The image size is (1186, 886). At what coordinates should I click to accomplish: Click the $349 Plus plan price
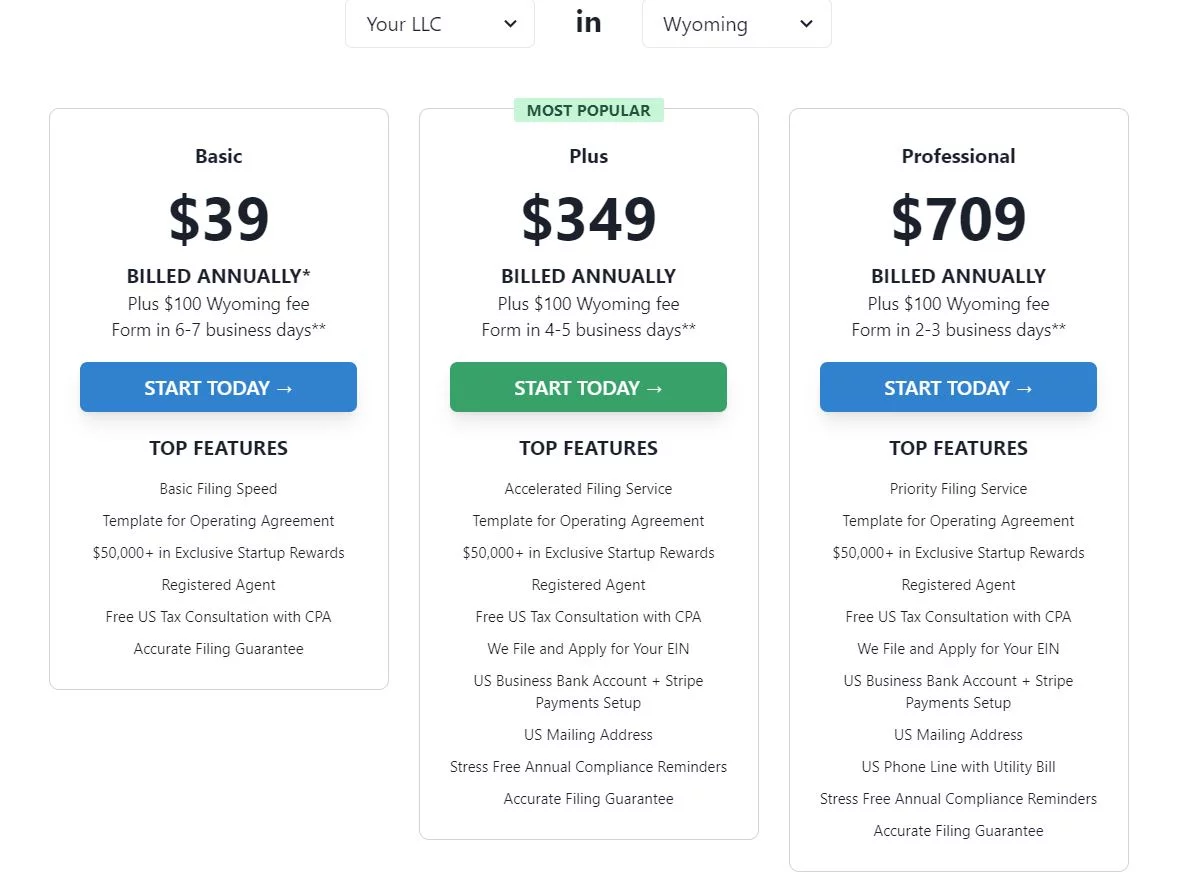588,220
